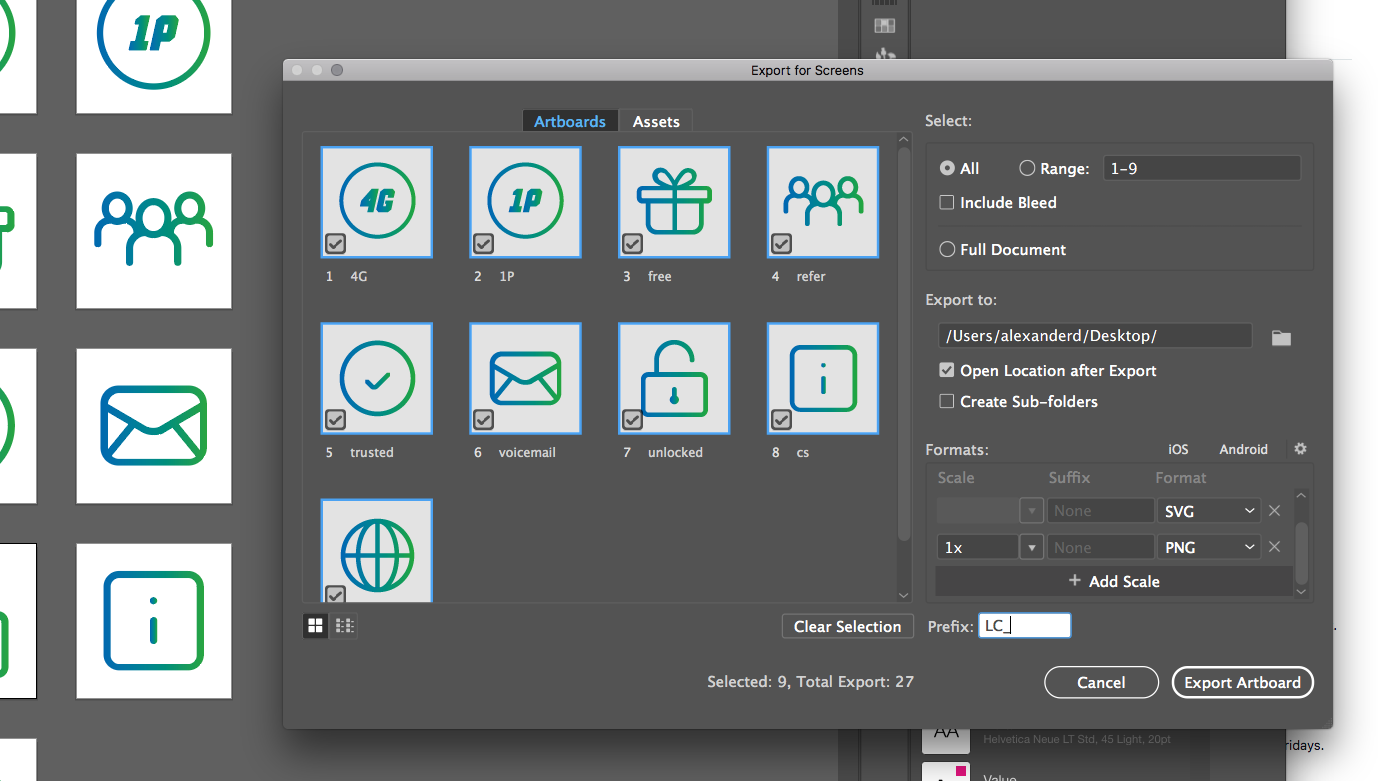
Task: Remove the 1x PNG format row
Action: coord(1275,546)
